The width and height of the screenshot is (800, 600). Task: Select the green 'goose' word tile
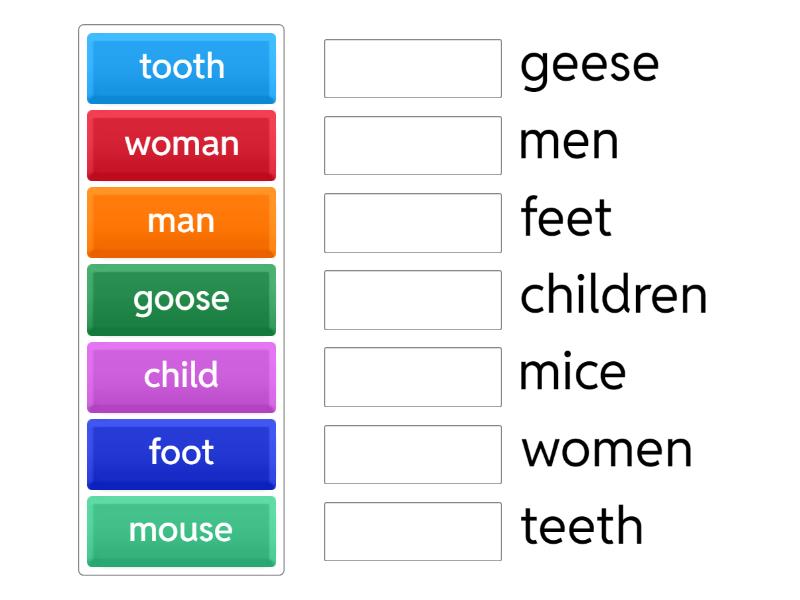point(181,299)
